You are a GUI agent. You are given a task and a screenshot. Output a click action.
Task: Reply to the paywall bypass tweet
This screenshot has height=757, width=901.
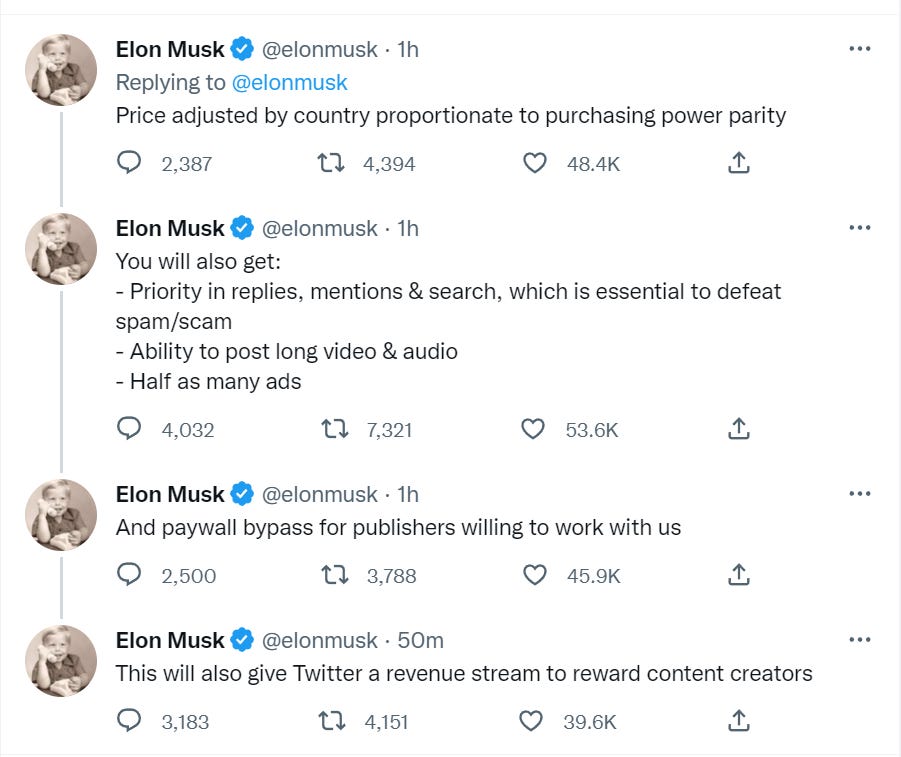[130, 575]
